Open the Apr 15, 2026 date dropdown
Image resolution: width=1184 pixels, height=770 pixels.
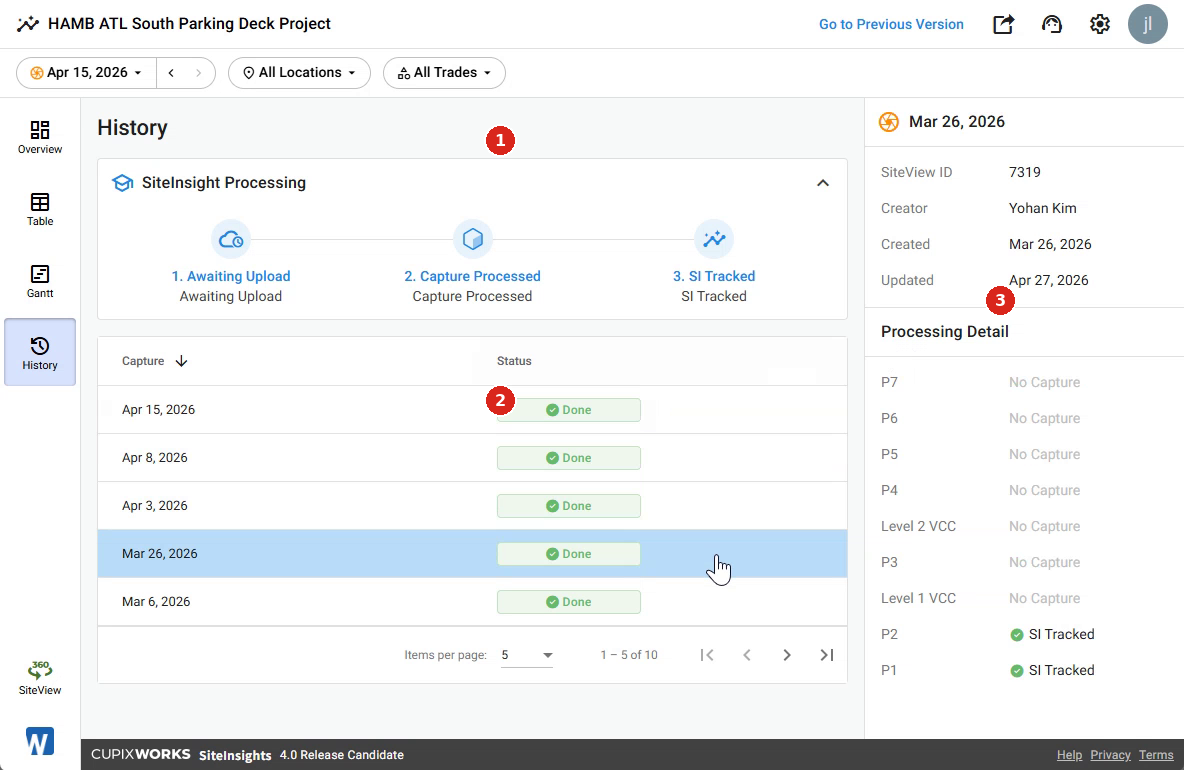(x=86, y=72)
